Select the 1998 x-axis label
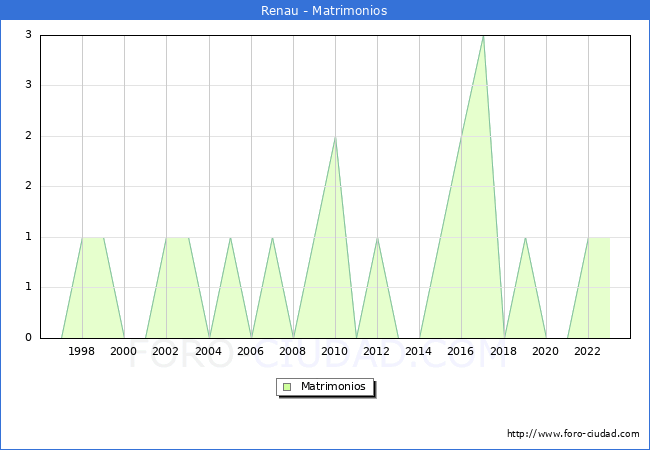This screenshot has width=650, height=450. 82,351
